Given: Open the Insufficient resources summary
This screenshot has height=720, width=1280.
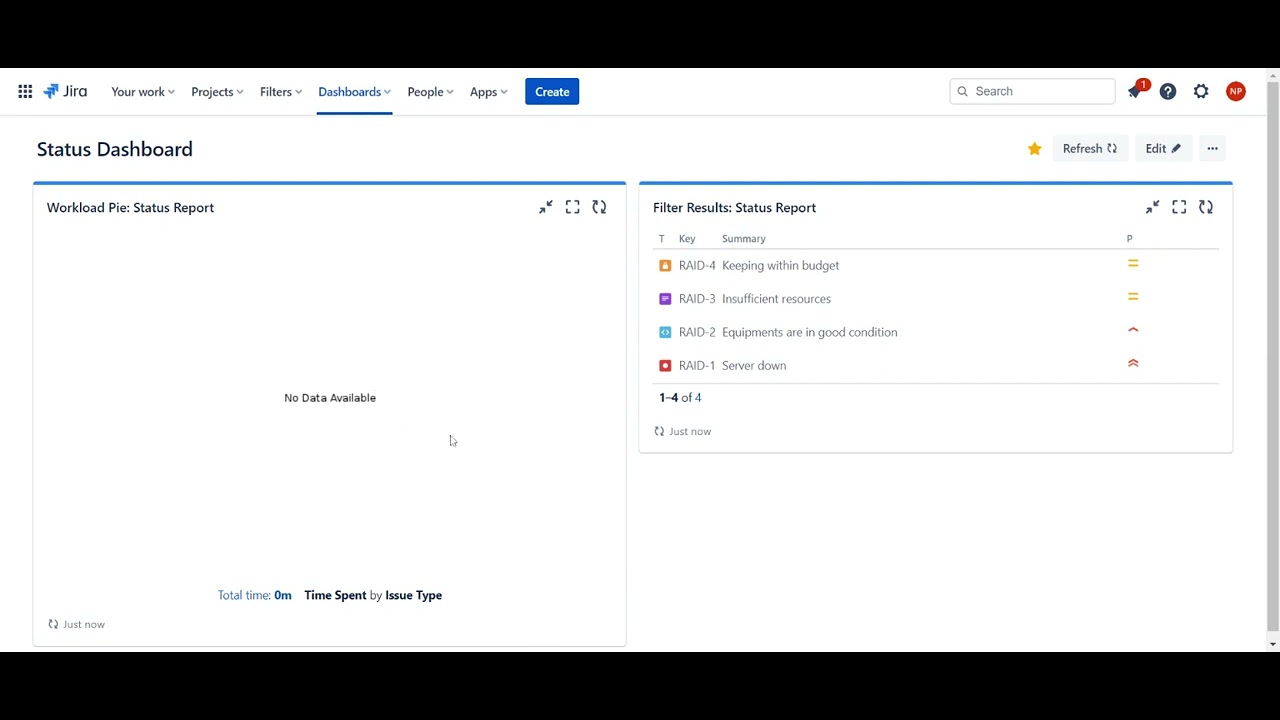Looking at the screenshot, I should [x=776, y=299].
